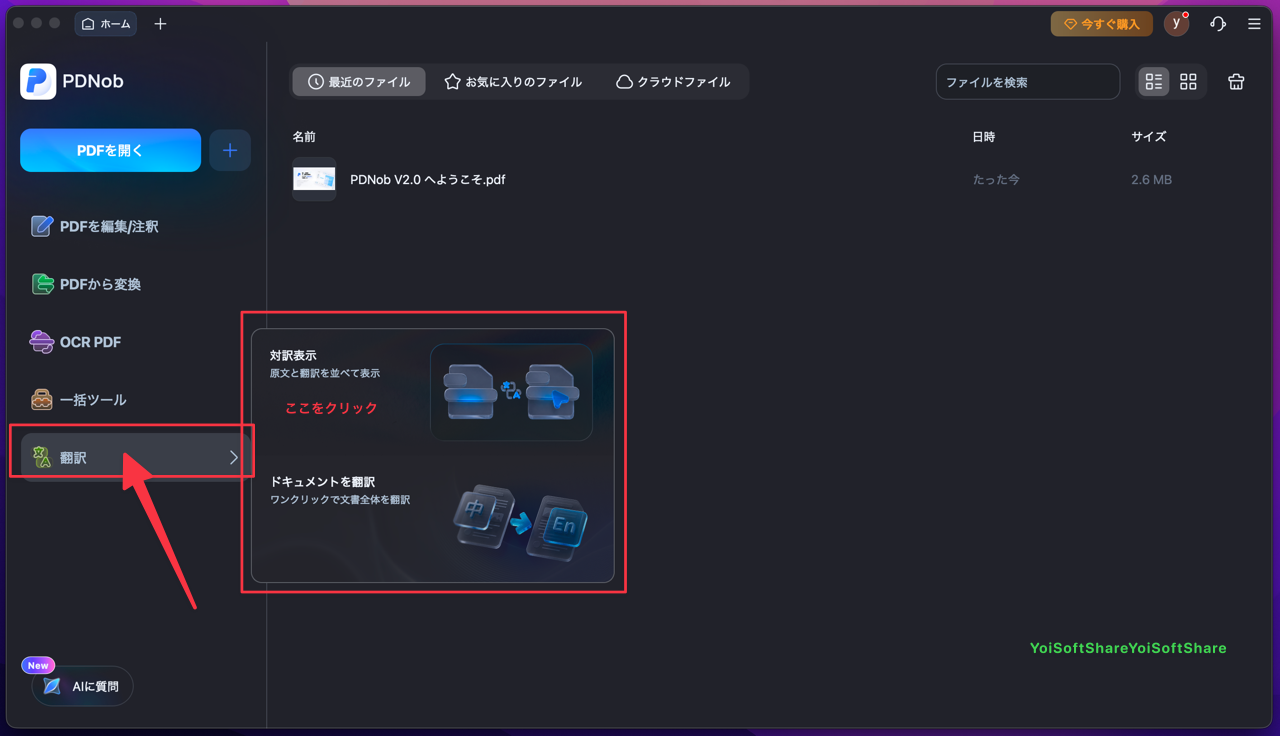Open PDNob V2.0 へようこそ.pdf file name
Viewport: 1280px width, 736px height.
point(428,180)
